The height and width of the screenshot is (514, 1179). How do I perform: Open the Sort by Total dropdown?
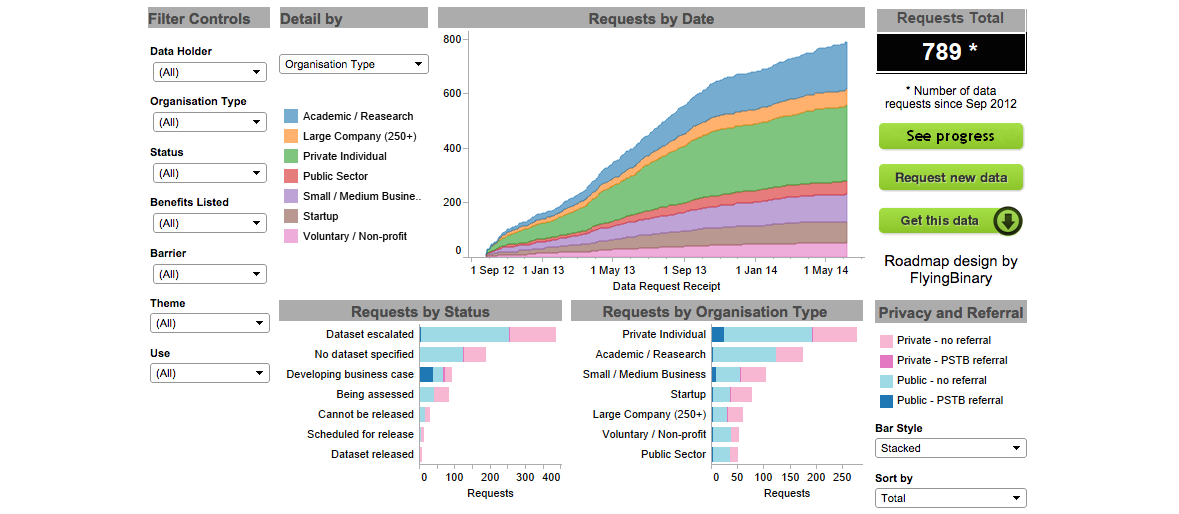coord(950,497)
